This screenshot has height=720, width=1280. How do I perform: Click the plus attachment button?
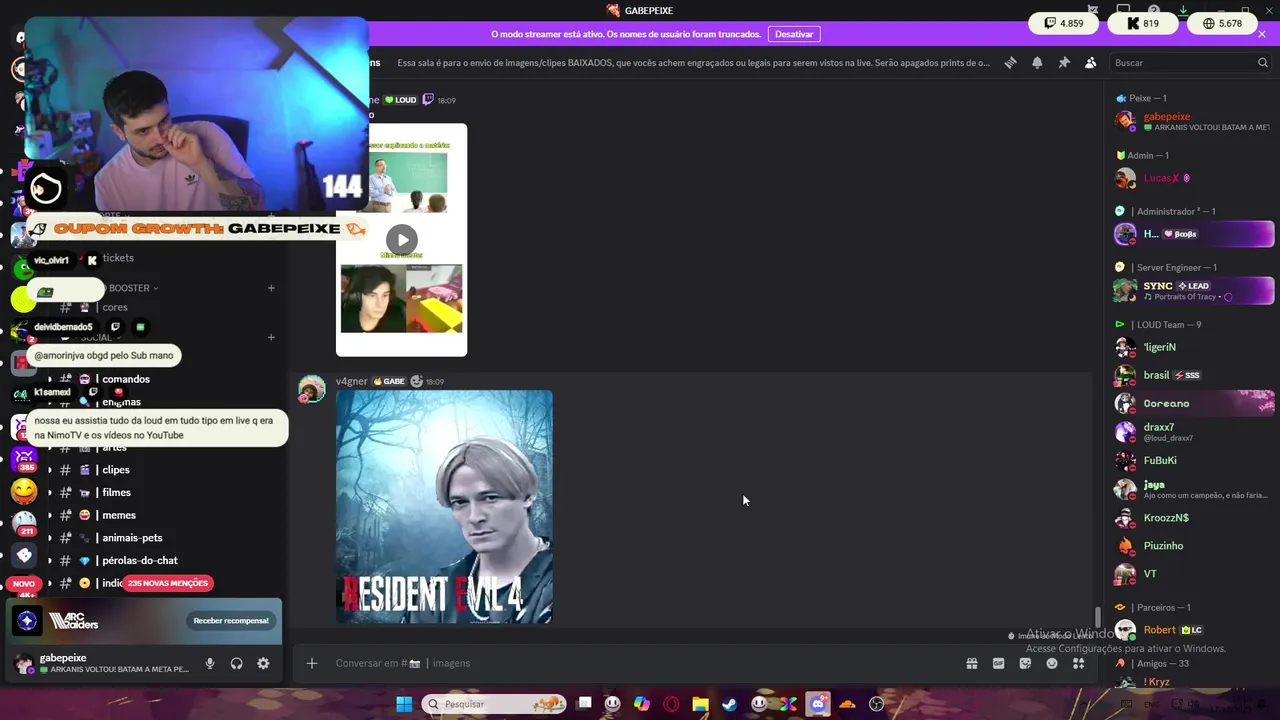tap(312, 663)
